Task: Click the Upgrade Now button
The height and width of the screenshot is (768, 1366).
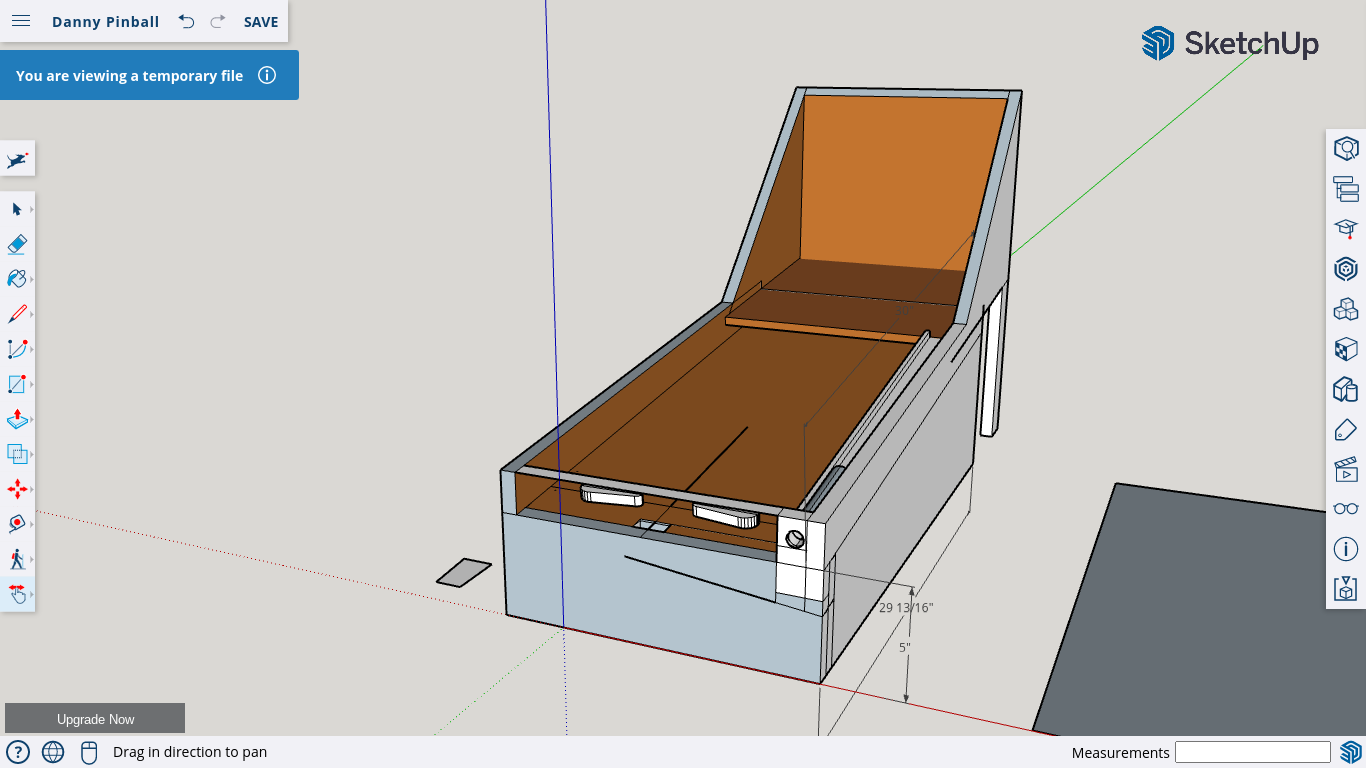Action: coord(95,718)
